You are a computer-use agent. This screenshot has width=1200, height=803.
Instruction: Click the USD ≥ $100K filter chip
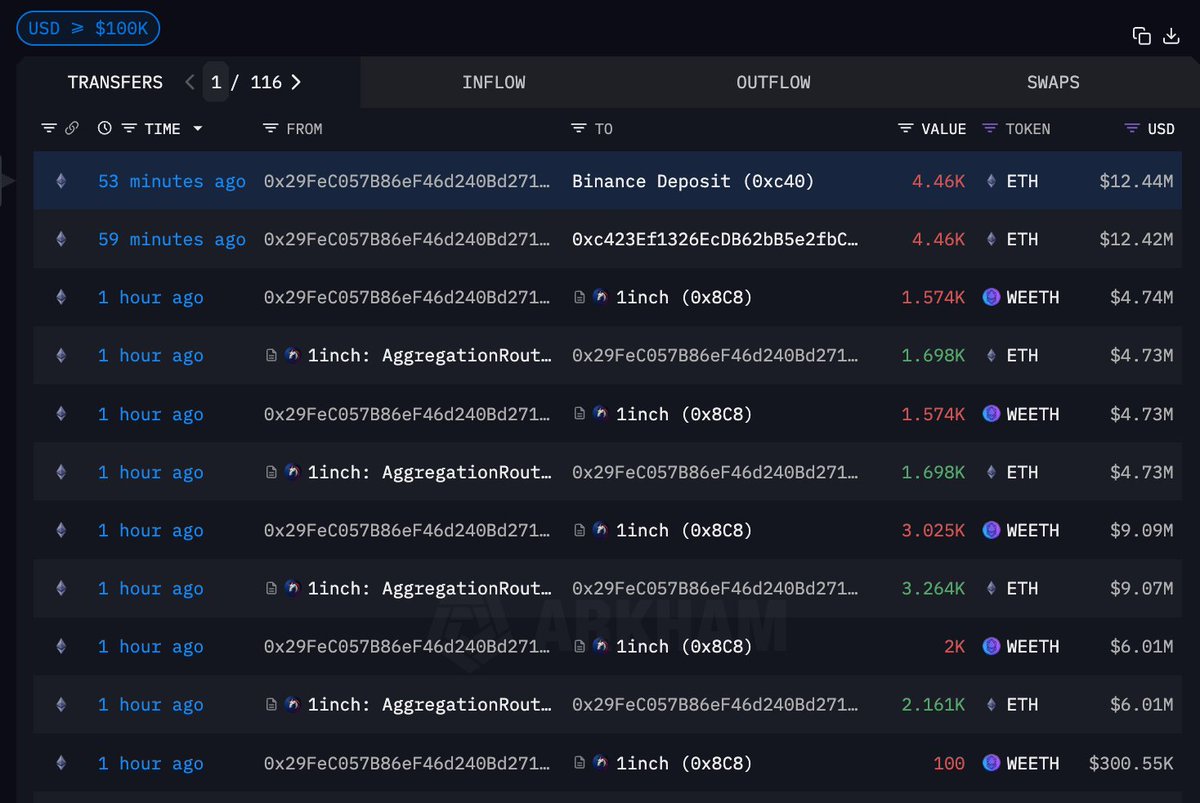[88, 28]
